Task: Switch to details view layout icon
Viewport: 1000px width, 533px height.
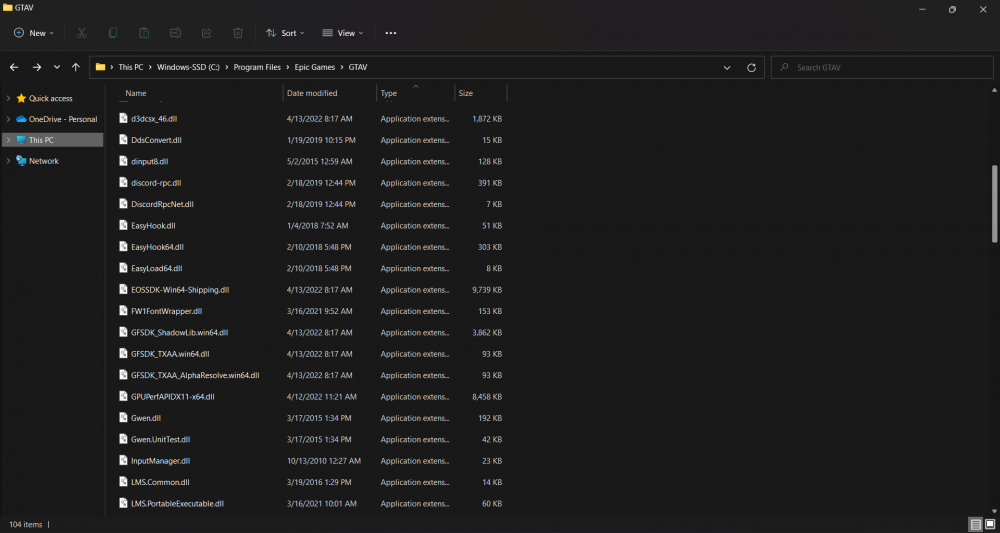Action: (x=976, y=525)
